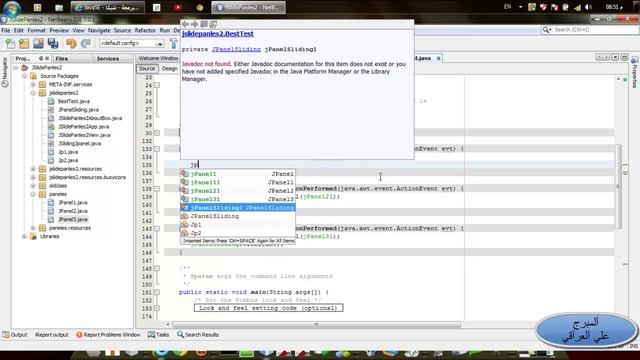The width and height of the screenshot is (640, 360).
Task: Open Javadoc in external browser icon
Action: [204, 24]
